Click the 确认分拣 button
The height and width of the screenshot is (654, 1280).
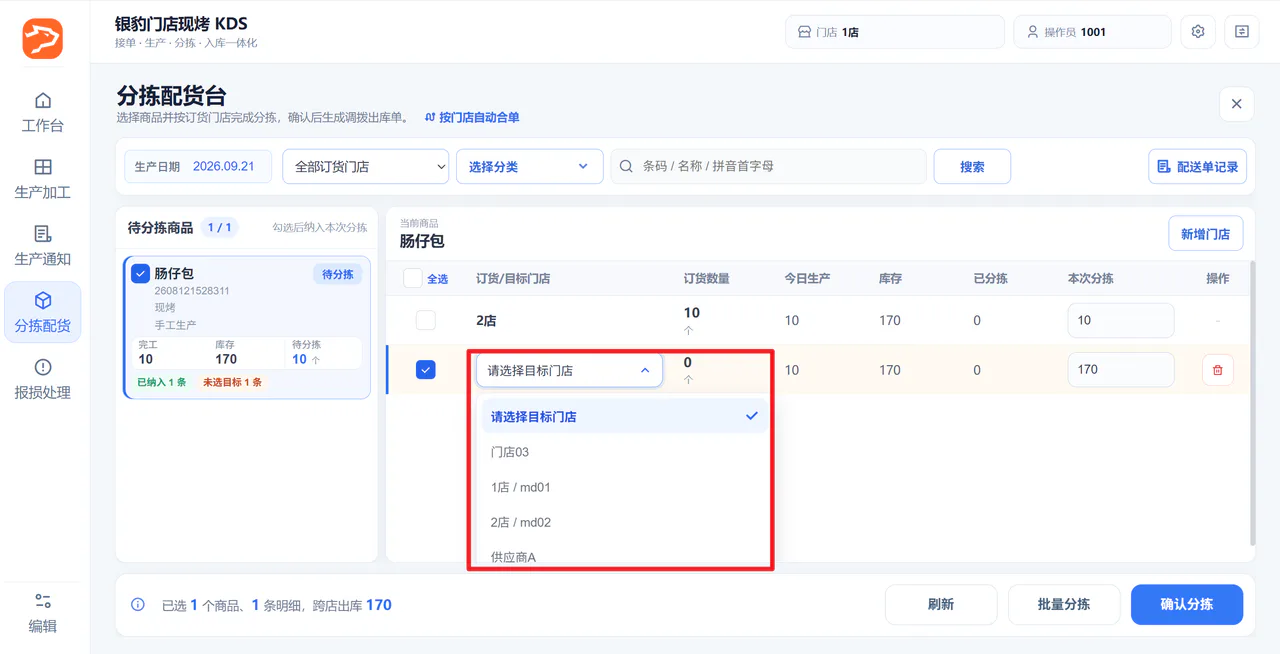1187,604
